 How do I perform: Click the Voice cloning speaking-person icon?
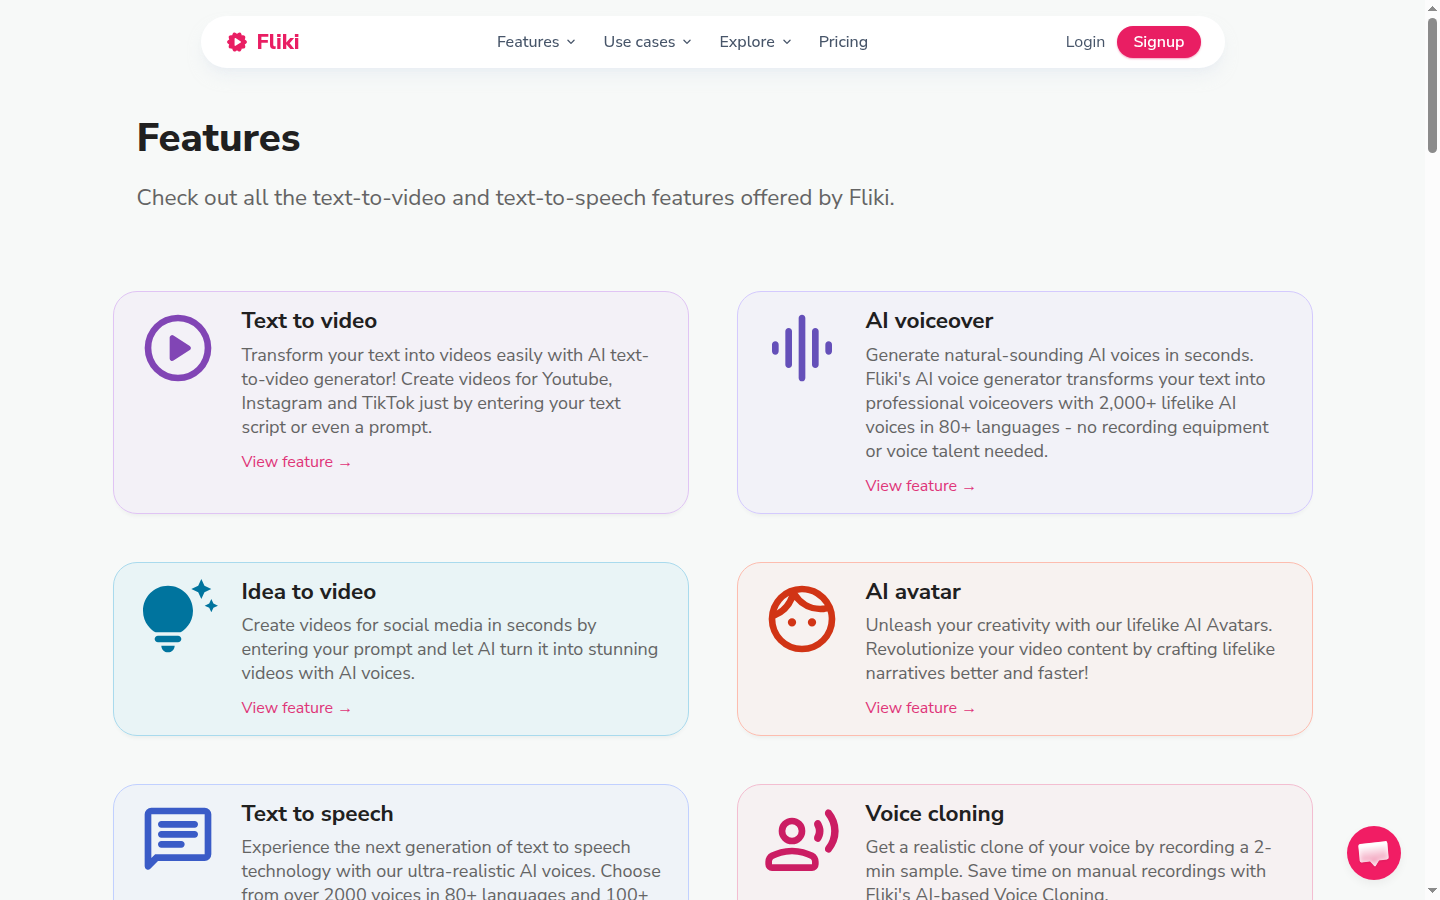click(x=802, y=839)
